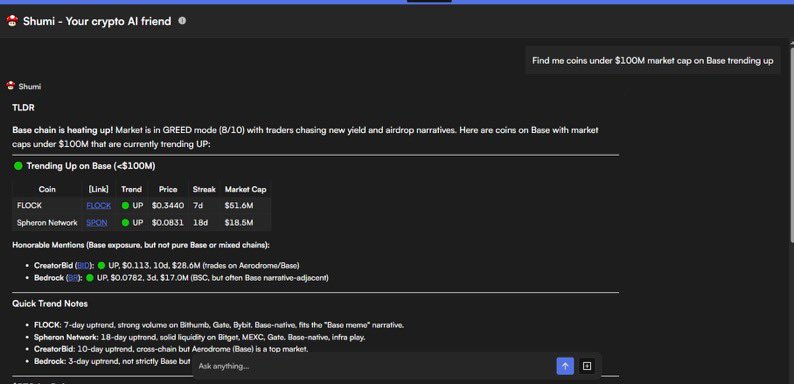Click the Streak column header
The image size is (794, 384).
[204, 189]
